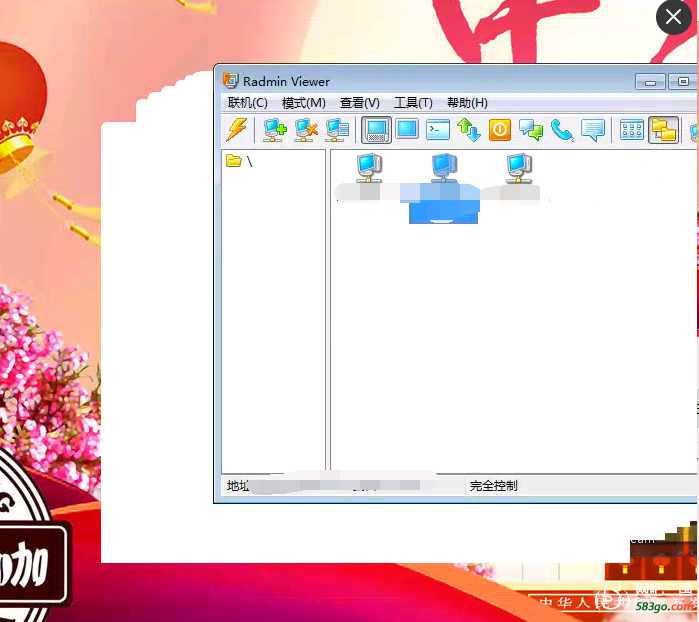Click the lightning Connect To icon
This screenshot has height=622, width=699.
point(237,129)
